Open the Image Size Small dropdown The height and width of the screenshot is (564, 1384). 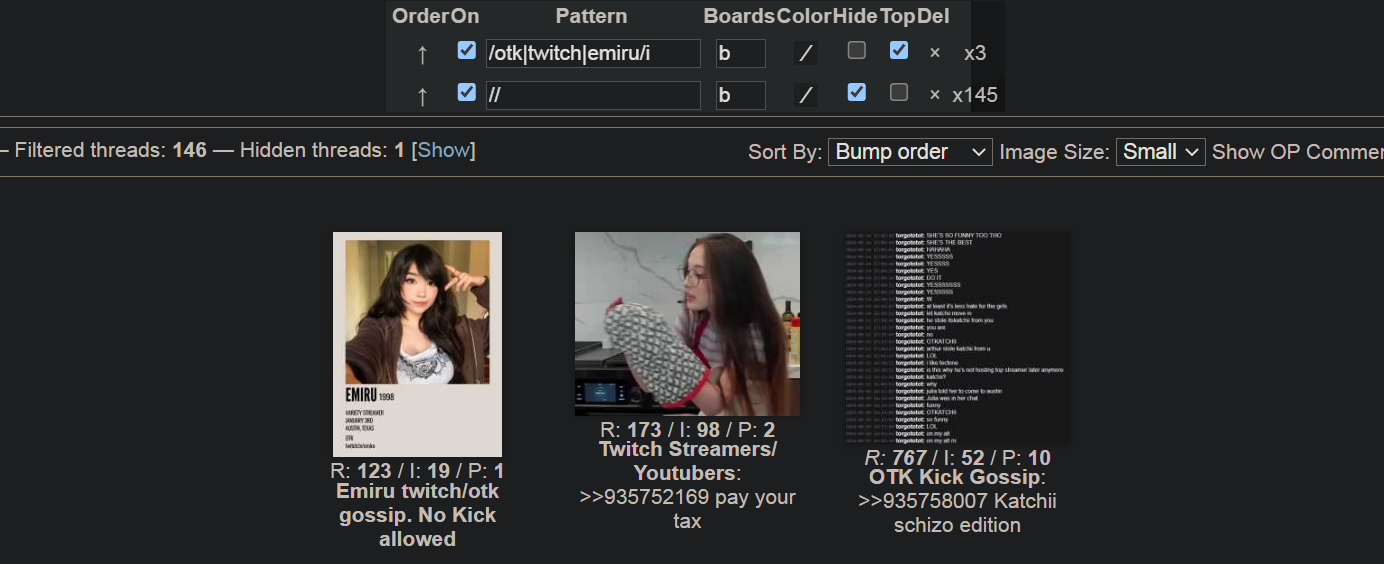tap(1161, 152)
